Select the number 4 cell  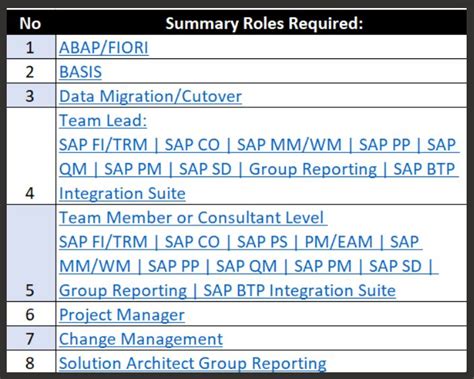point(31,156)
